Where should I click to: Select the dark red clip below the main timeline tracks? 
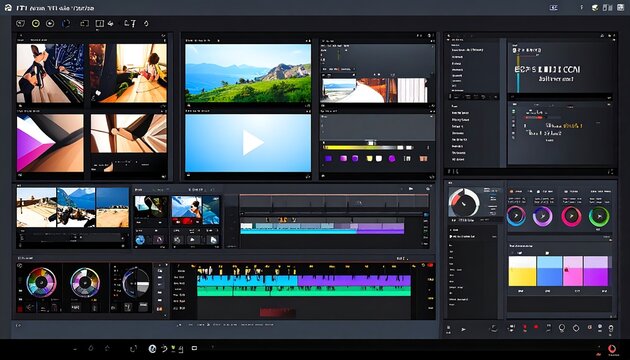coord(277,312)
